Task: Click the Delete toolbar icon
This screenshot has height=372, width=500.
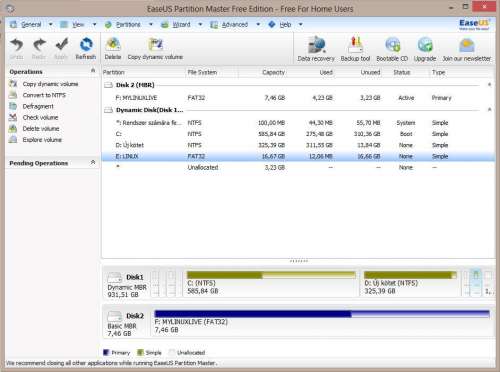Action: pos(113,45)
